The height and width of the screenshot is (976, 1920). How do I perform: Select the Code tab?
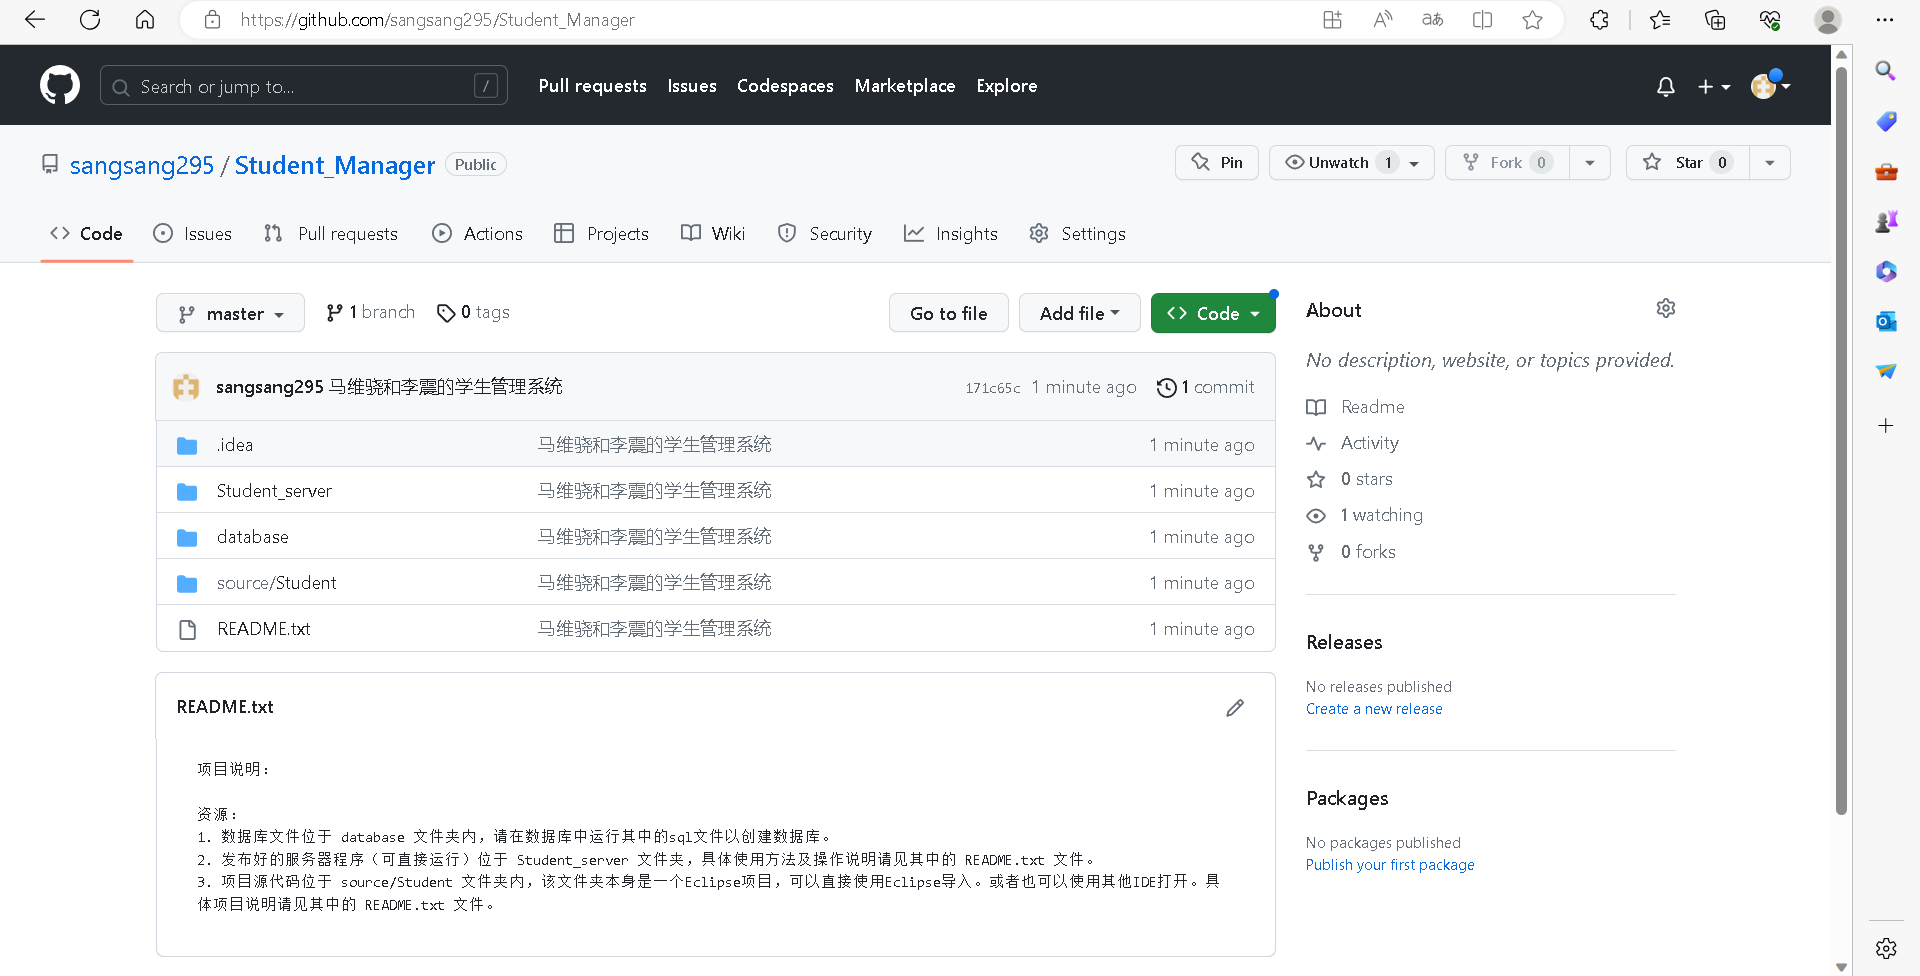(87, 234)
